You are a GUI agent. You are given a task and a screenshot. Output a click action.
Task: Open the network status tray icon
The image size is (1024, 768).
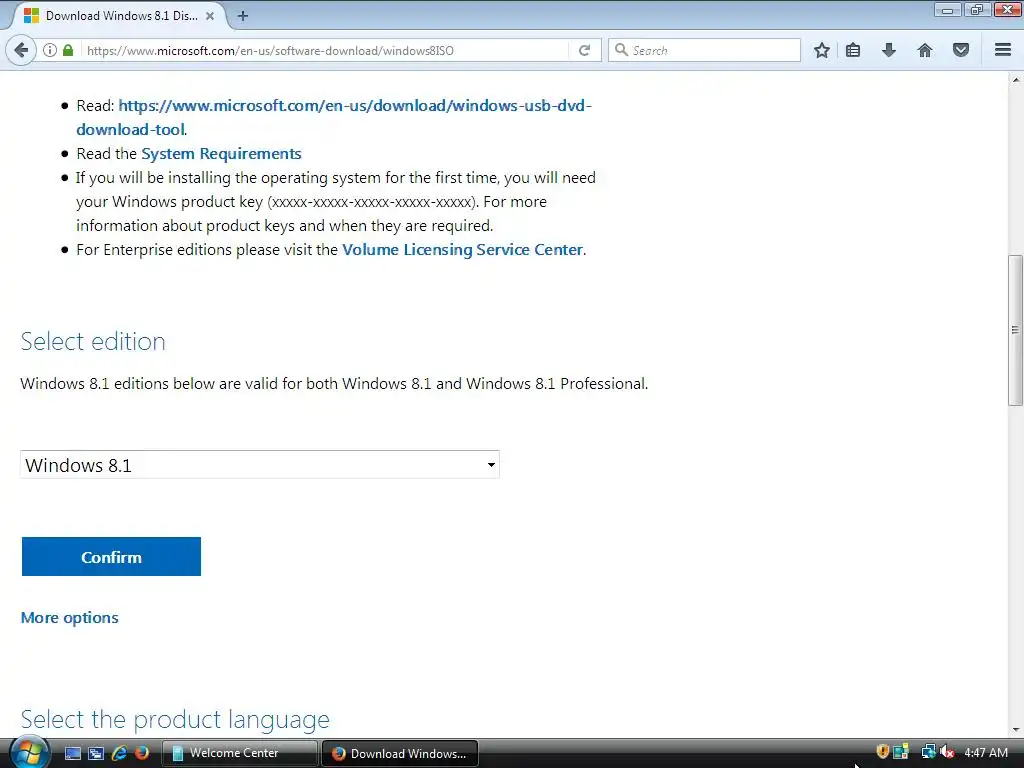pyautogui.click(x=928, y=752)
